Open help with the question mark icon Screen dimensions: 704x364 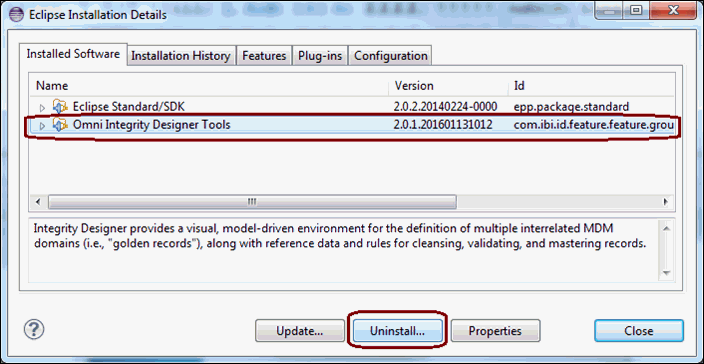point(34,330)
